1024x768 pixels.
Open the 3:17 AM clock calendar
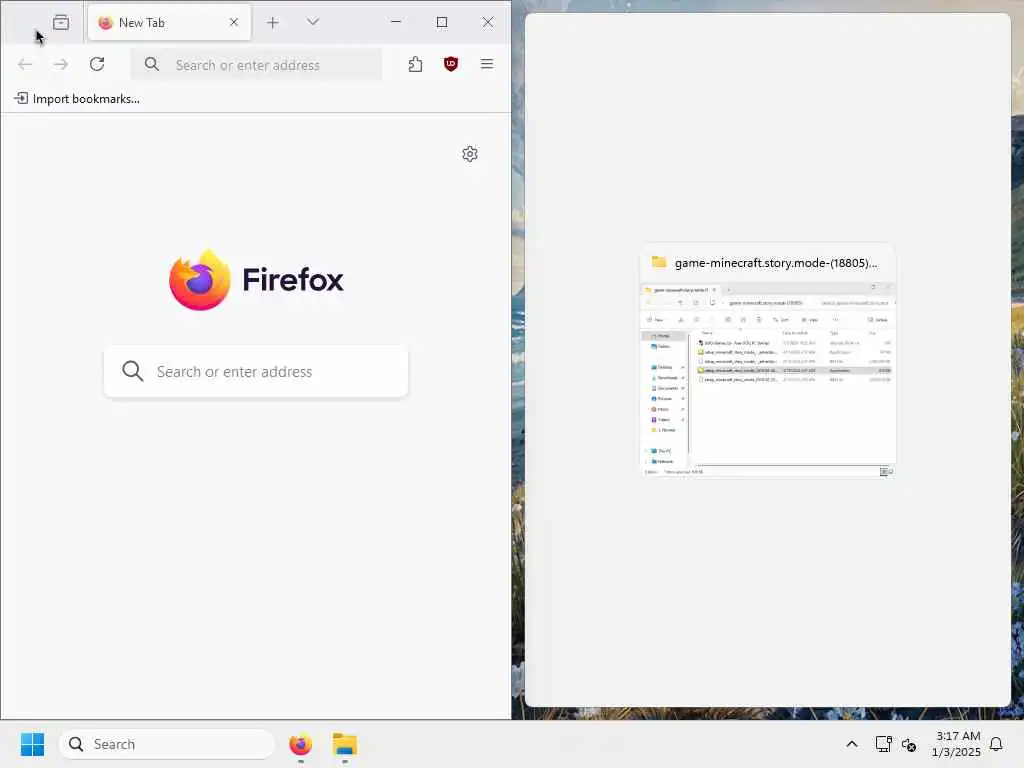pos(956,744)
